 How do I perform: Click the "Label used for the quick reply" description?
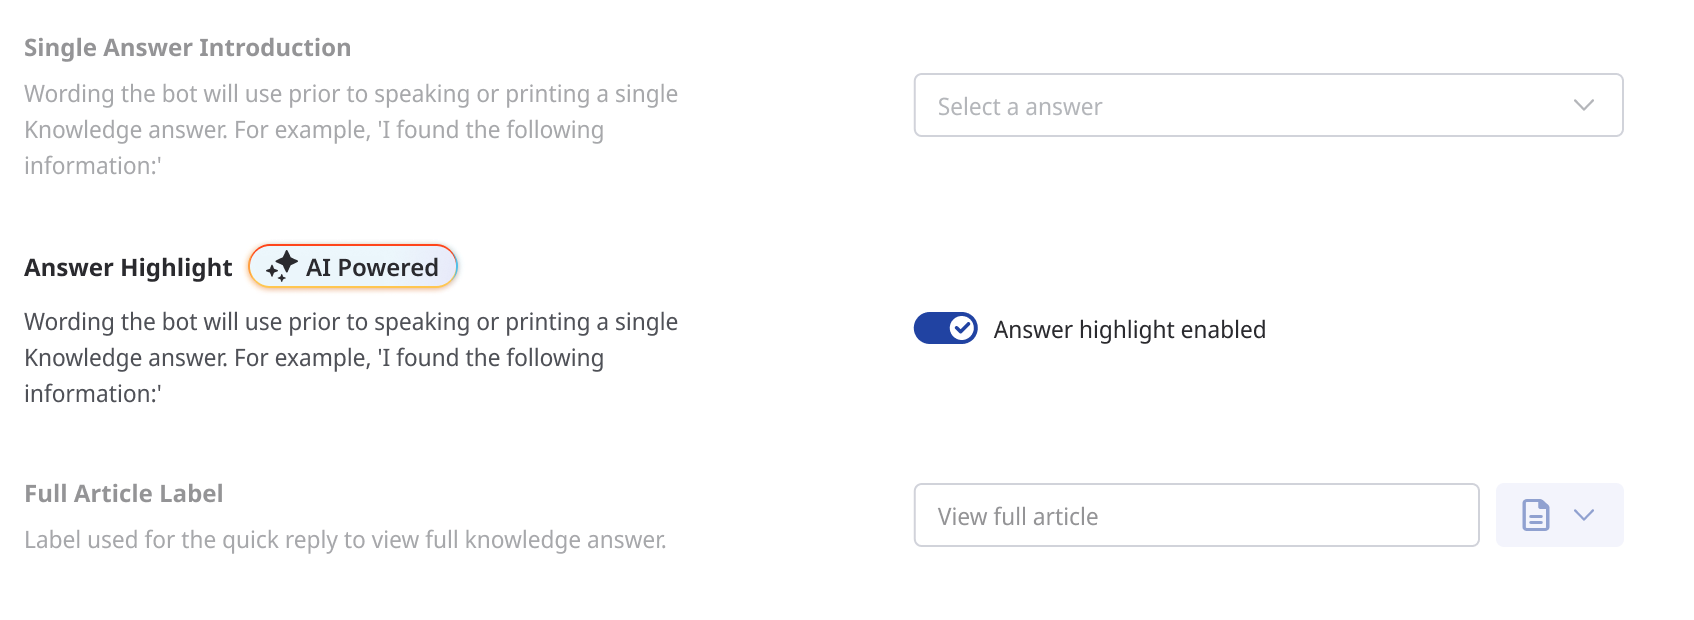pos(345,540)
